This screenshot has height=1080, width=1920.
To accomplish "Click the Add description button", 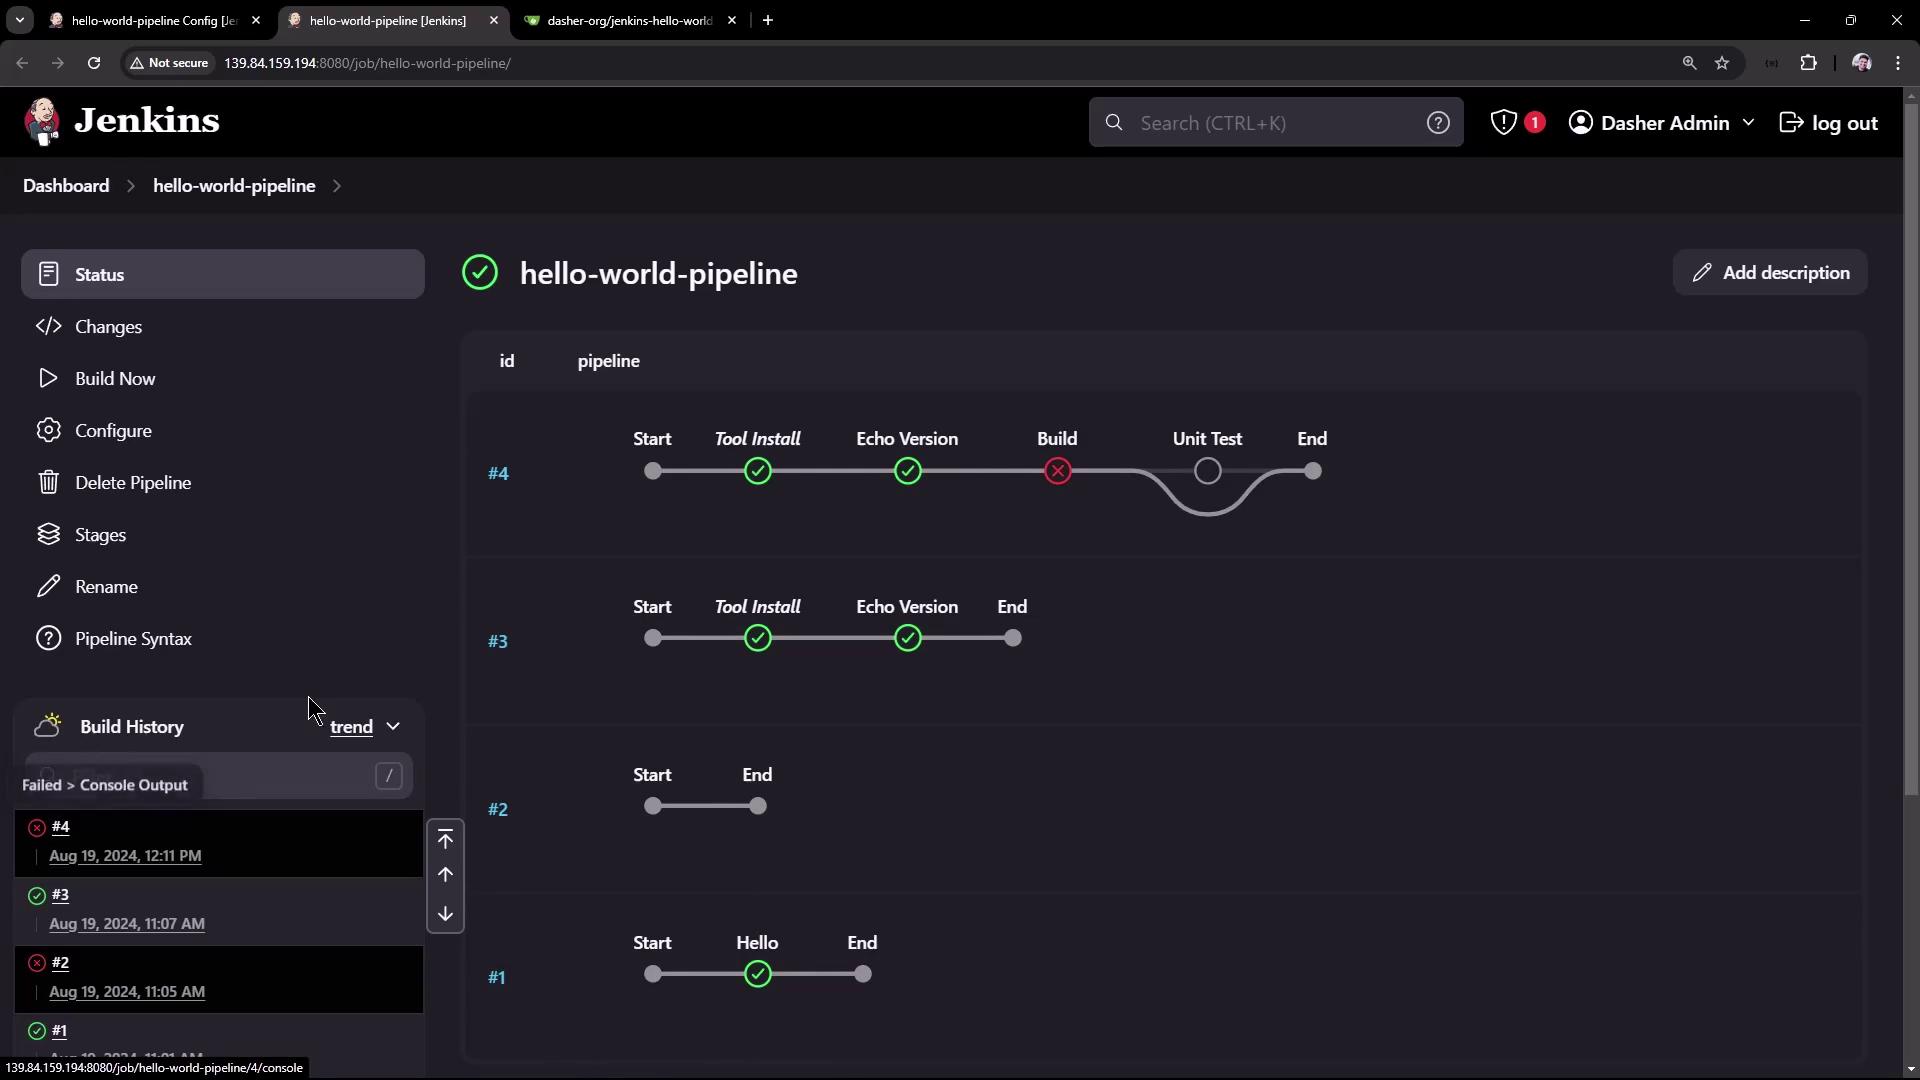I will (1769, 273).
